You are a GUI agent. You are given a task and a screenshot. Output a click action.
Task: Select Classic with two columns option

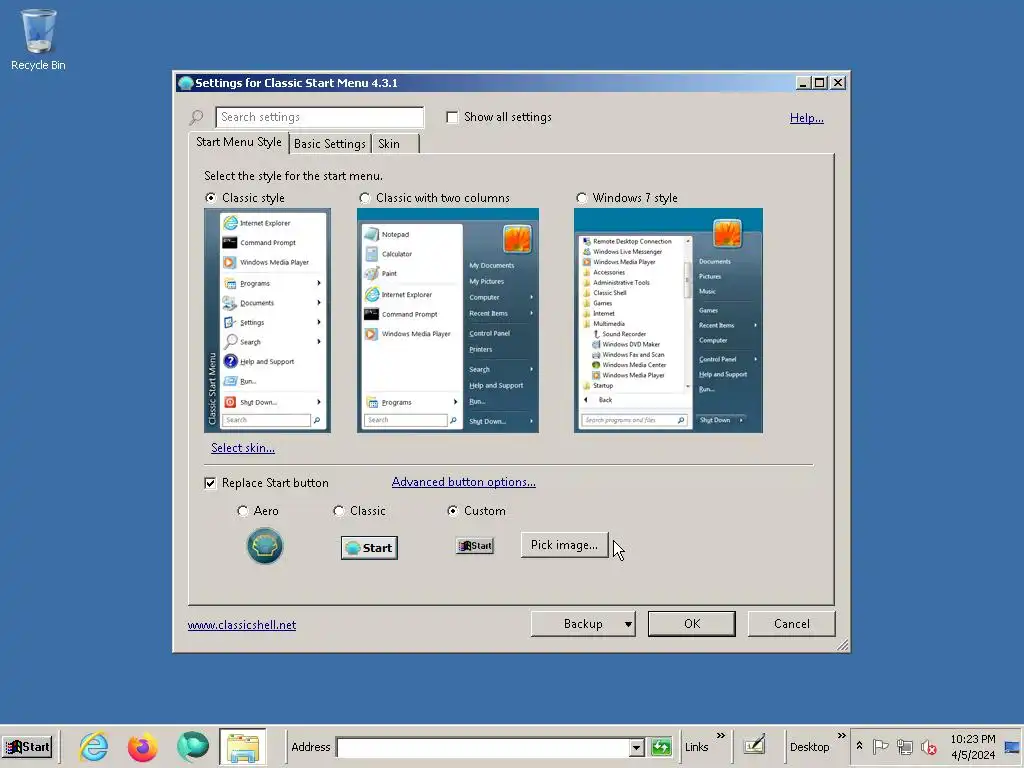364,198
